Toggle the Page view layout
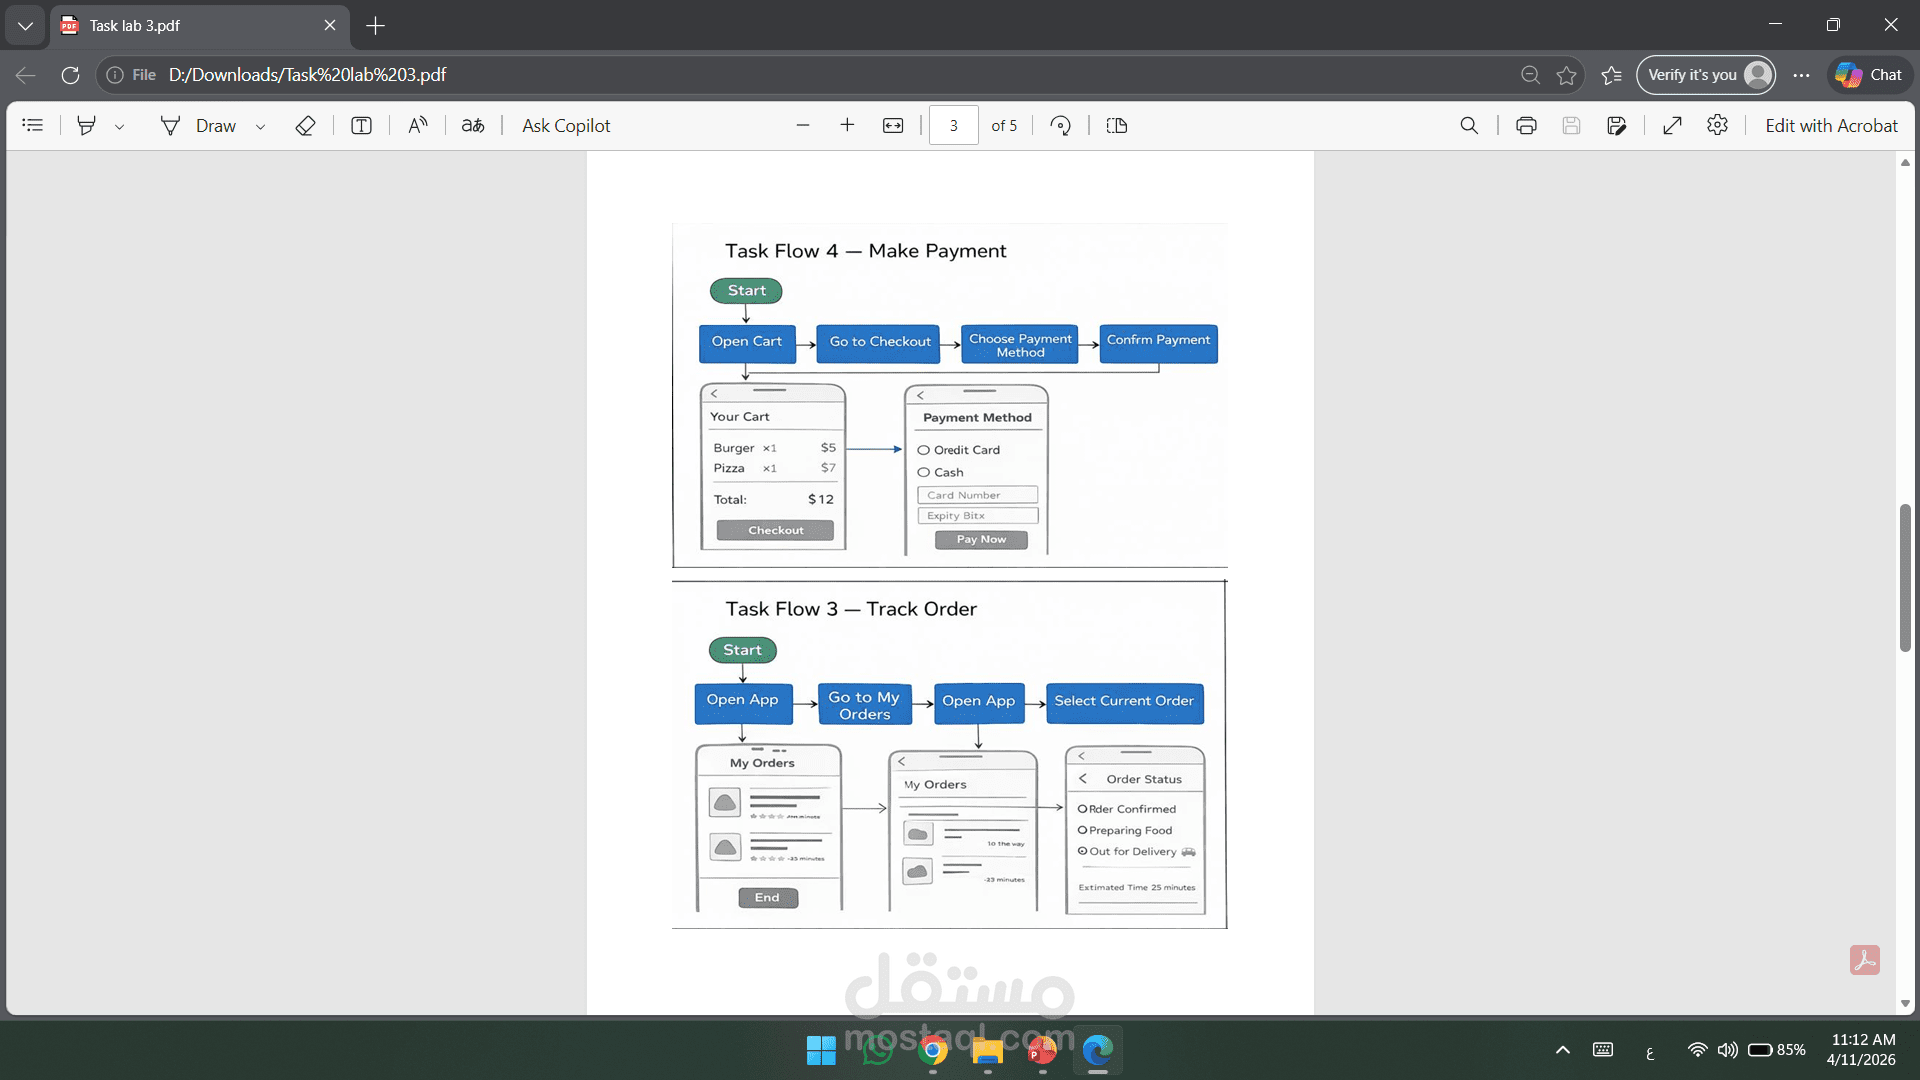The width and height of the screenshot is (1920, 1080). [x=1116, y=125]
